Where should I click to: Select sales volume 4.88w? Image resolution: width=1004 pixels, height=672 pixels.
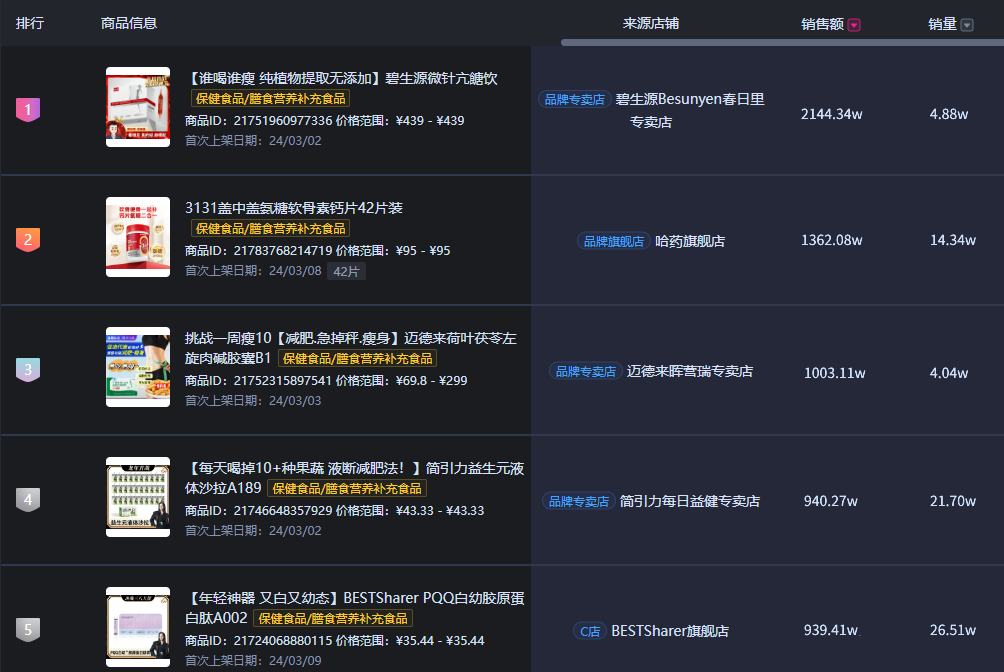pos(949,114)
